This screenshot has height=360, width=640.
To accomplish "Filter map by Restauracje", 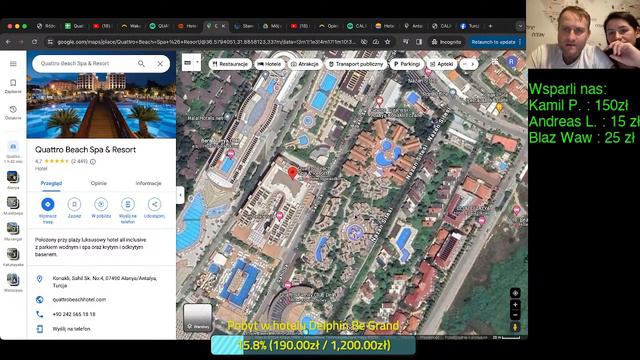I will tap(230, 64).
